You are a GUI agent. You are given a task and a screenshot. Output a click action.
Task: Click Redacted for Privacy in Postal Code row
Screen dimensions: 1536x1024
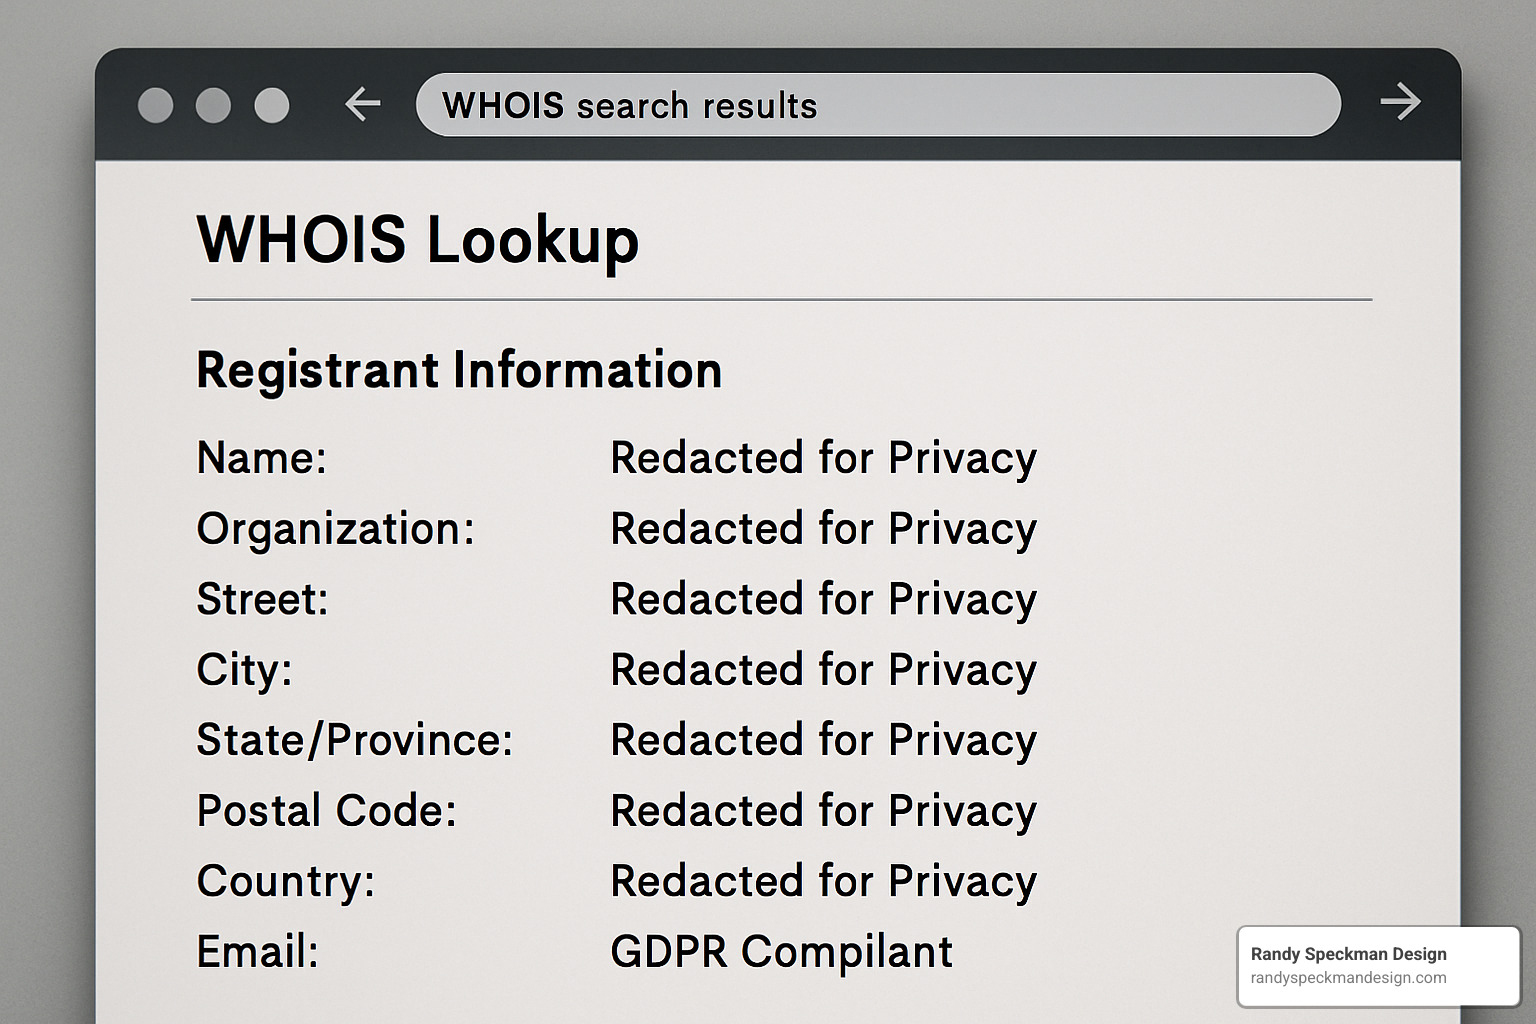824,812
